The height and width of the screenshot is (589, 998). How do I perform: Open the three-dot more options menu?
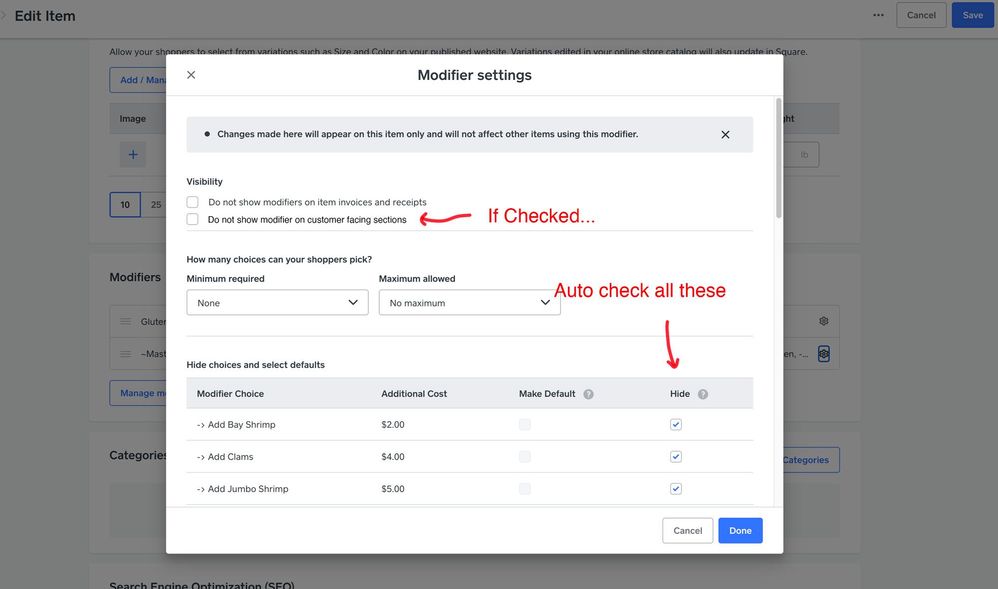(878, 15)
